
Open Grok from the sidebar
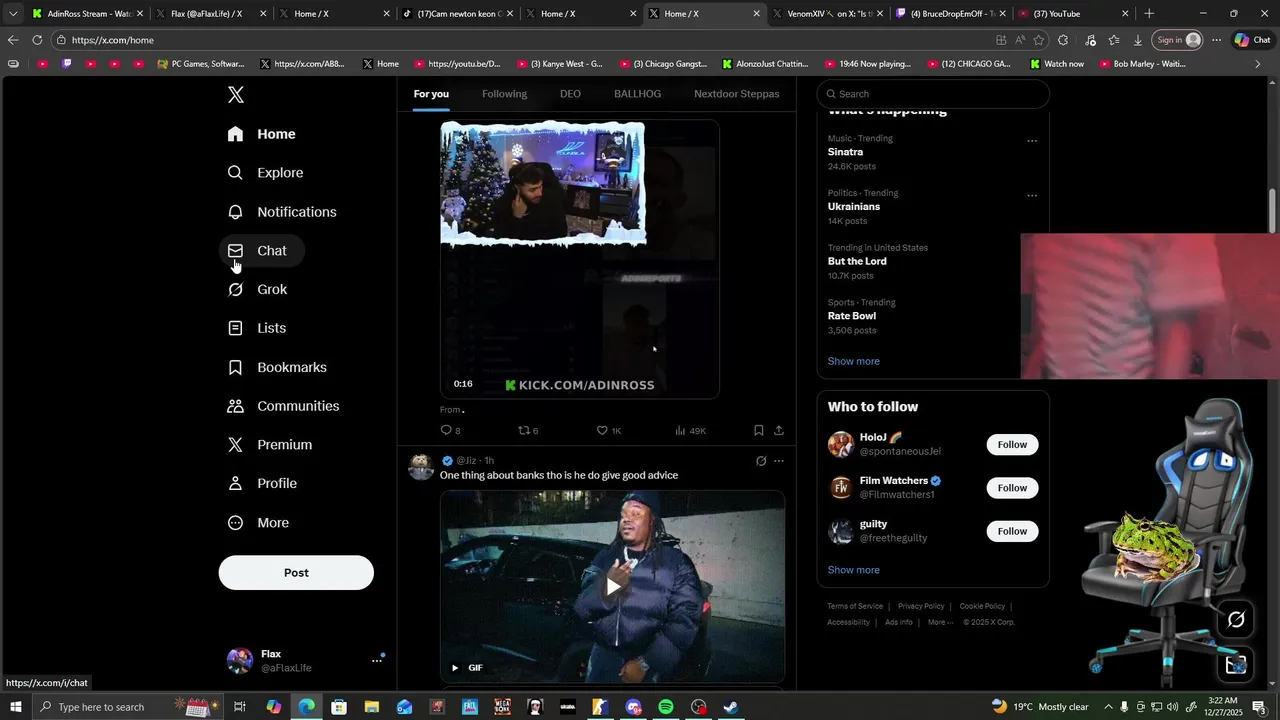point(258,290)
